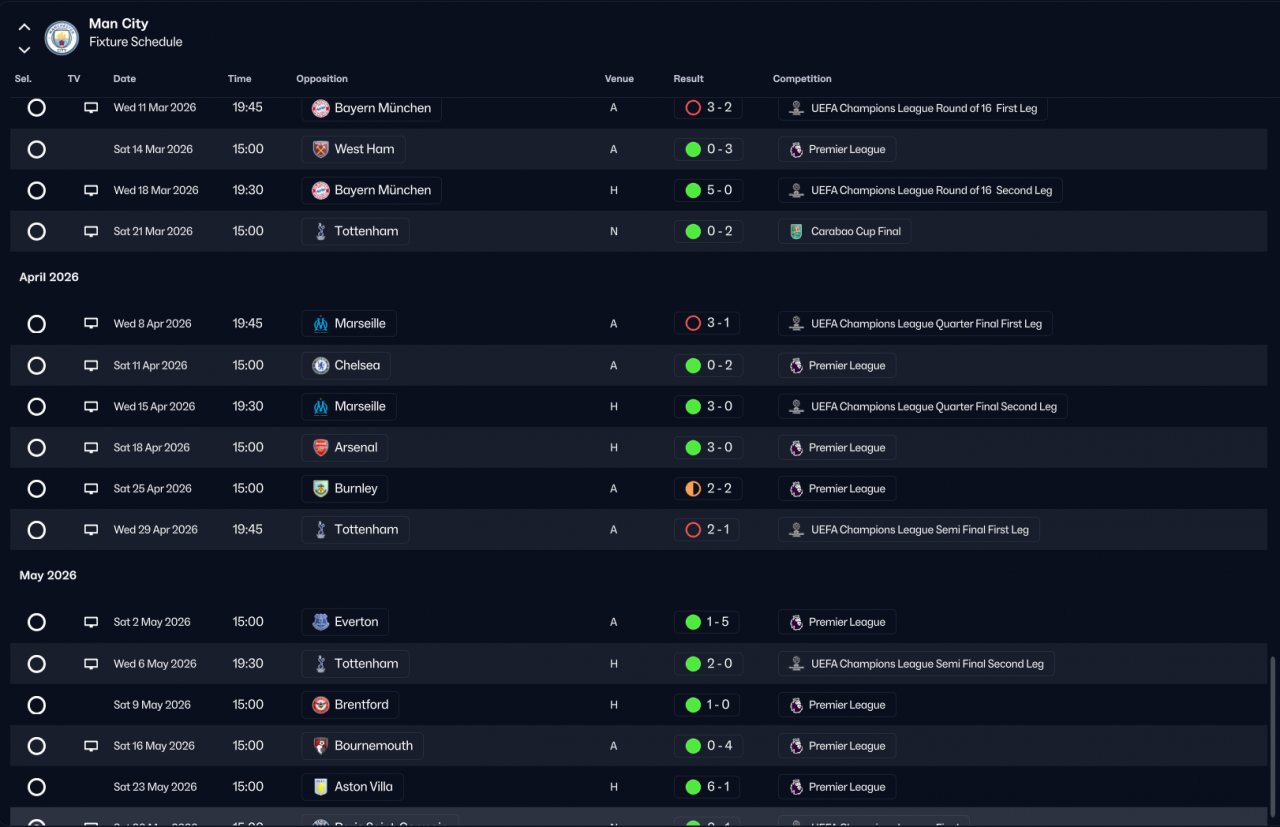
Task: Click the TV icon for Sat 25 Apr
Action: tap(91, 489)
